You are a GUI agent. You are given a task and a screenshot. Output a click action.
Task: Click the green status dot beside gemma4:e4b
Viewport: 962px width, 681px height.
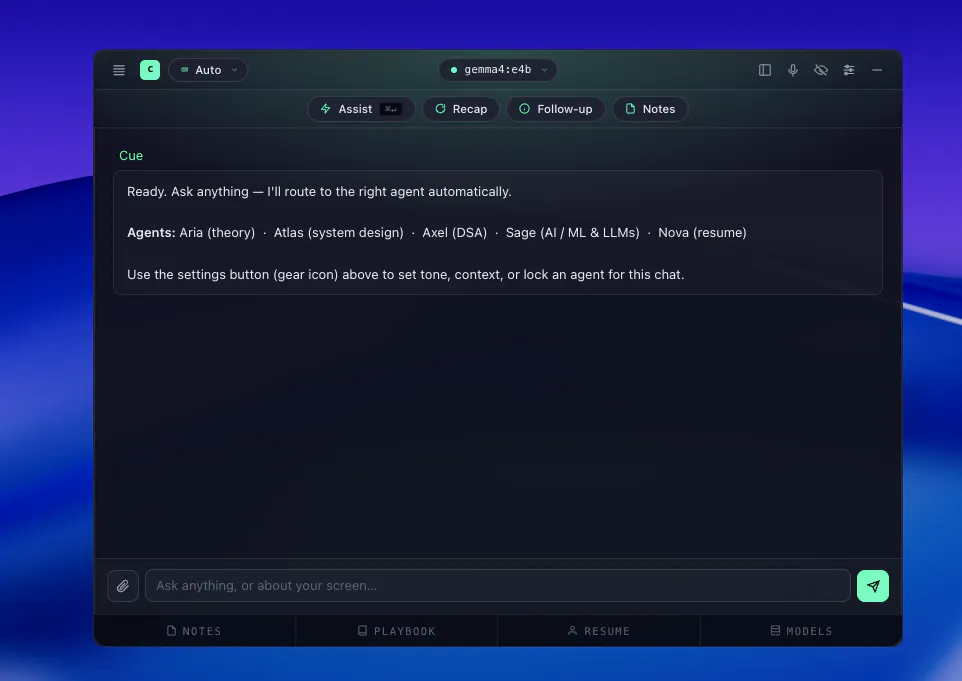(x=454, y=70)
